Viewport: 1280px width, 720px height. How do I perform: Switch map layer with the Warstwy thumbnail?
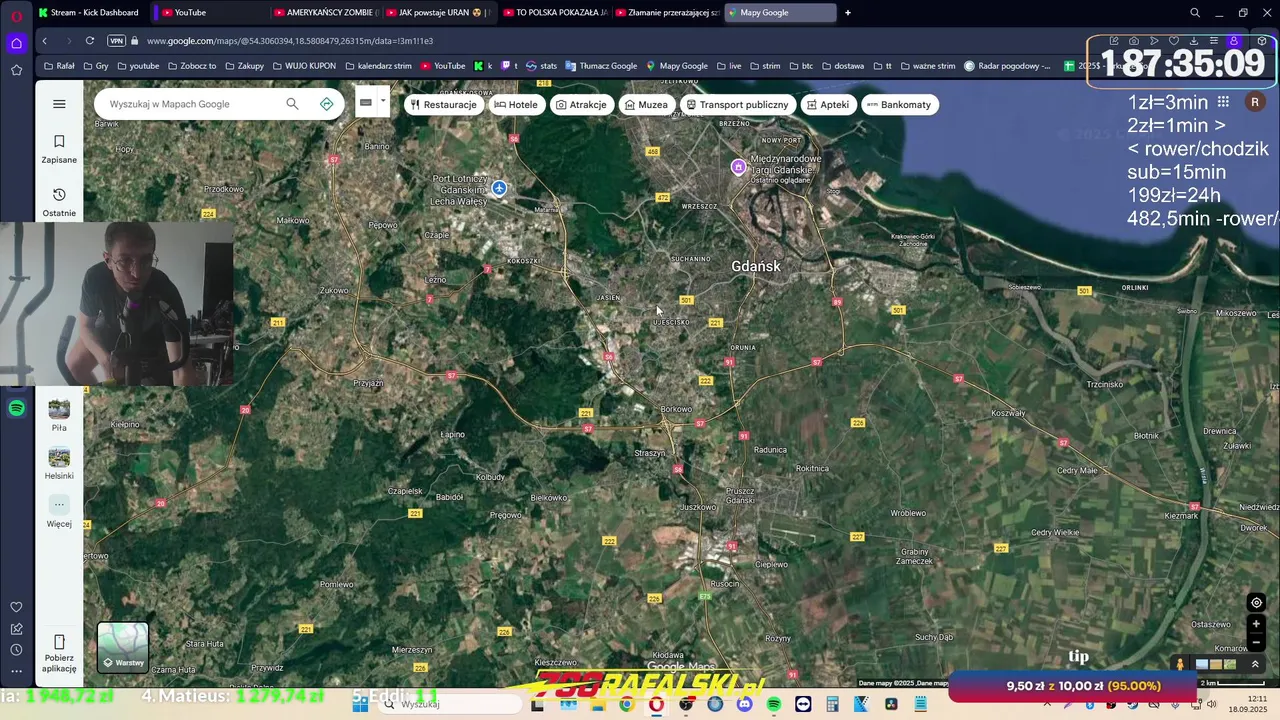[x=123, y=647]
